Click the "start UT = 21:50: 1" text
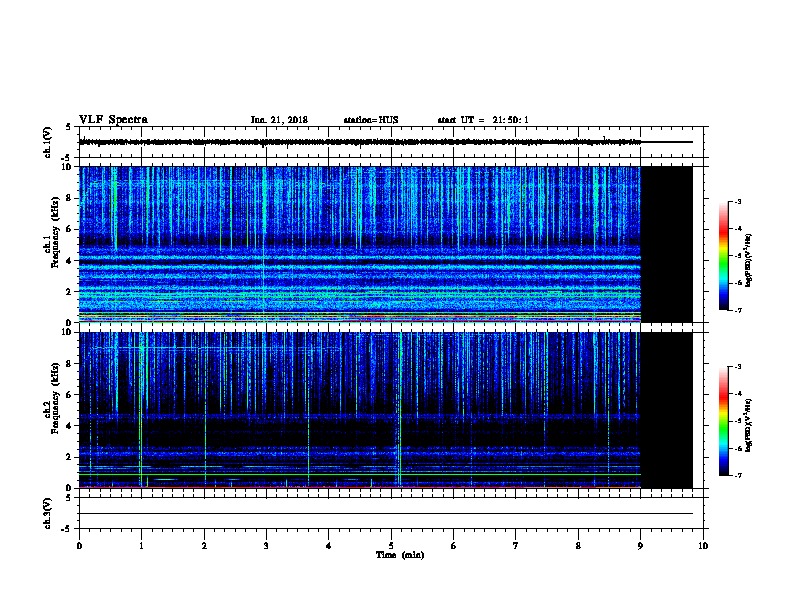 483,120
